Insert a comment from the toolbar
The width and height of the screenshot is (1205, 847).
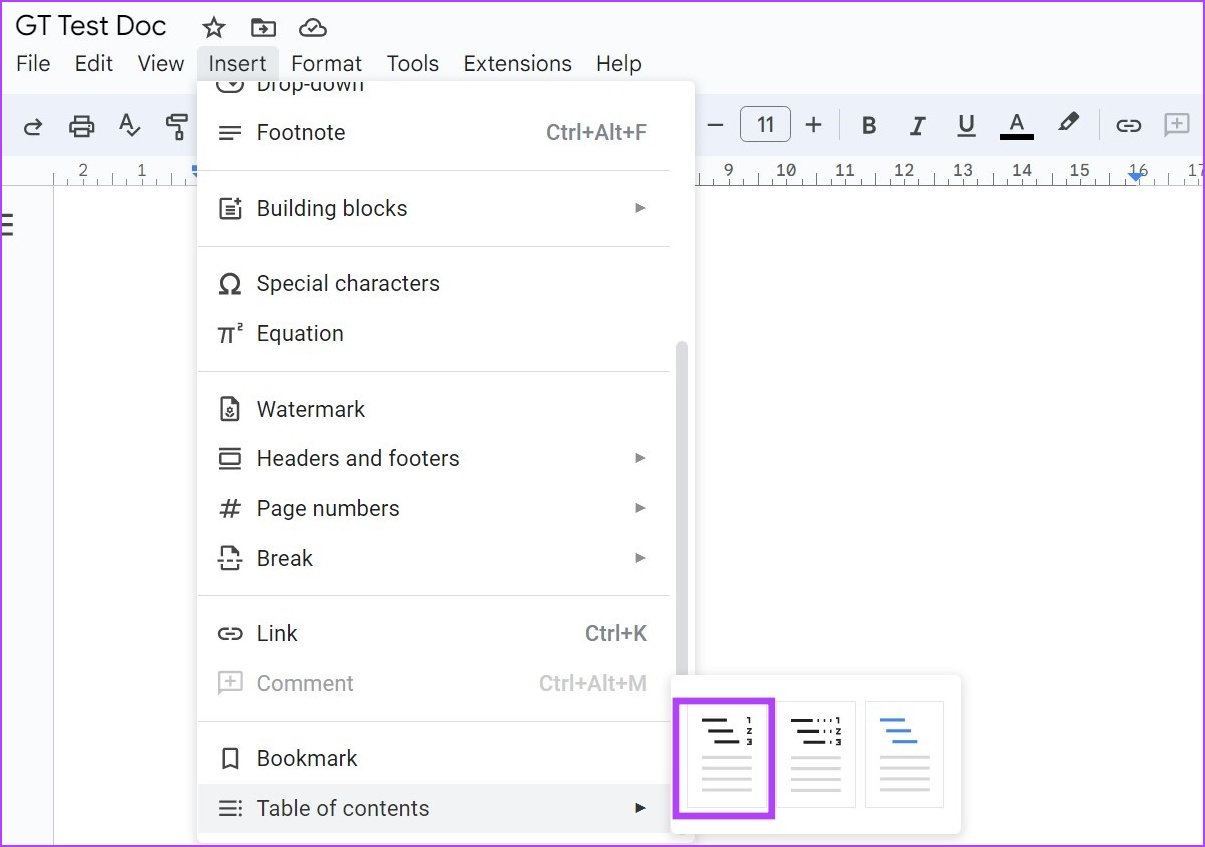1177,124
